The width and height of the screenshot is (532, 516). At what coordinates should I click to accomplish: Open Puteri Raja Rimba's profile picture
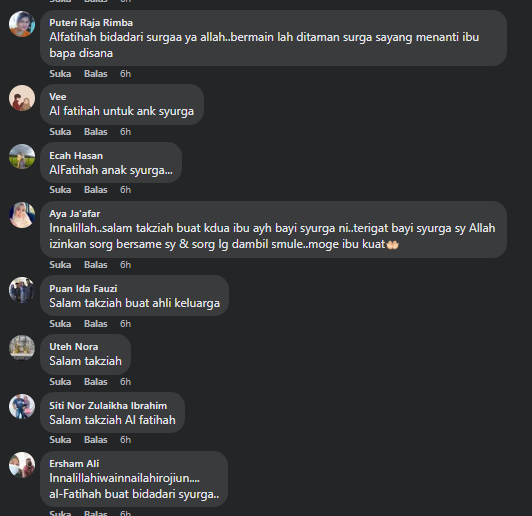tap(22, 24)
